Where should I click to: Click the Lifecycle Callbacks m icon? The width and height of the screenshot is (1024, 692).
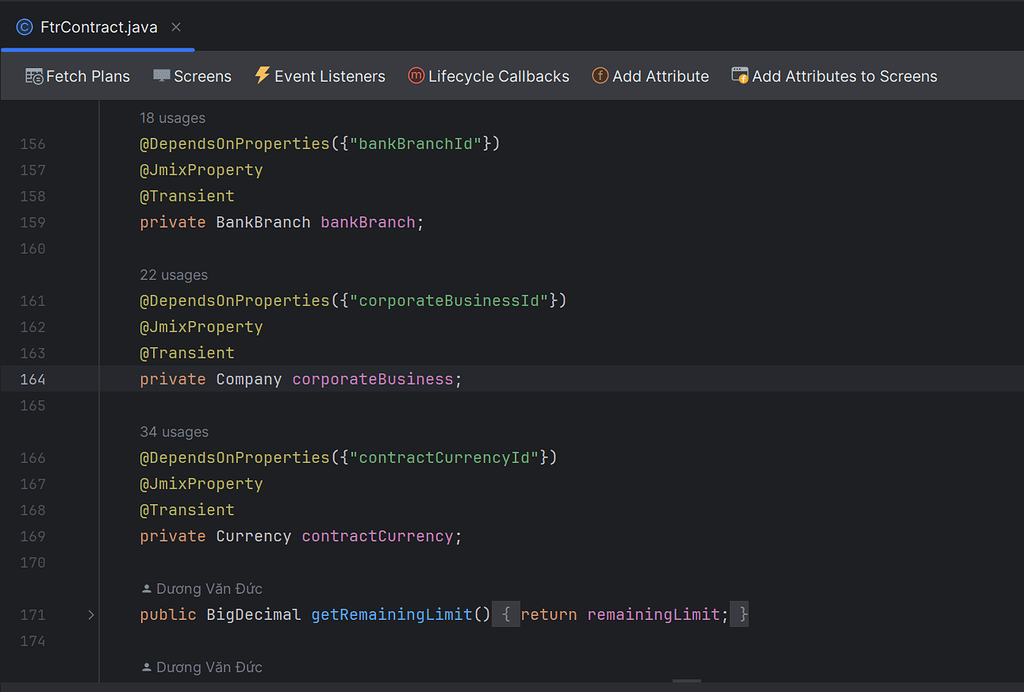coord(416,76)
